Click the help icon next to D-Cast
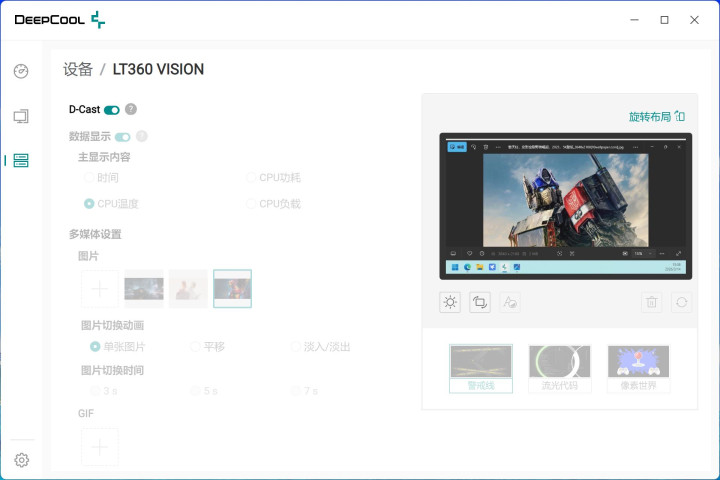Viewport: 720px width, 480px height. (131, 110)
